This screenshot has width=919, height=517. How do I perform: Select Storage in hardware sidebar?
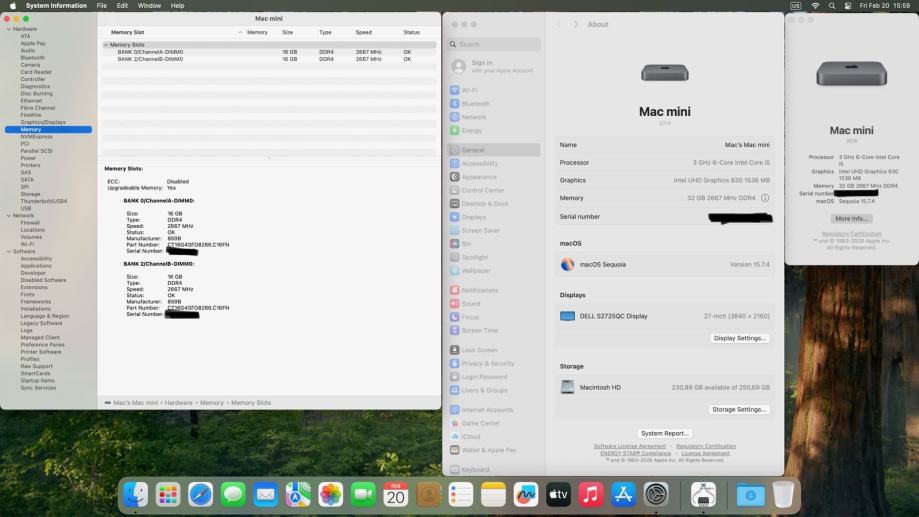[30, 194]
